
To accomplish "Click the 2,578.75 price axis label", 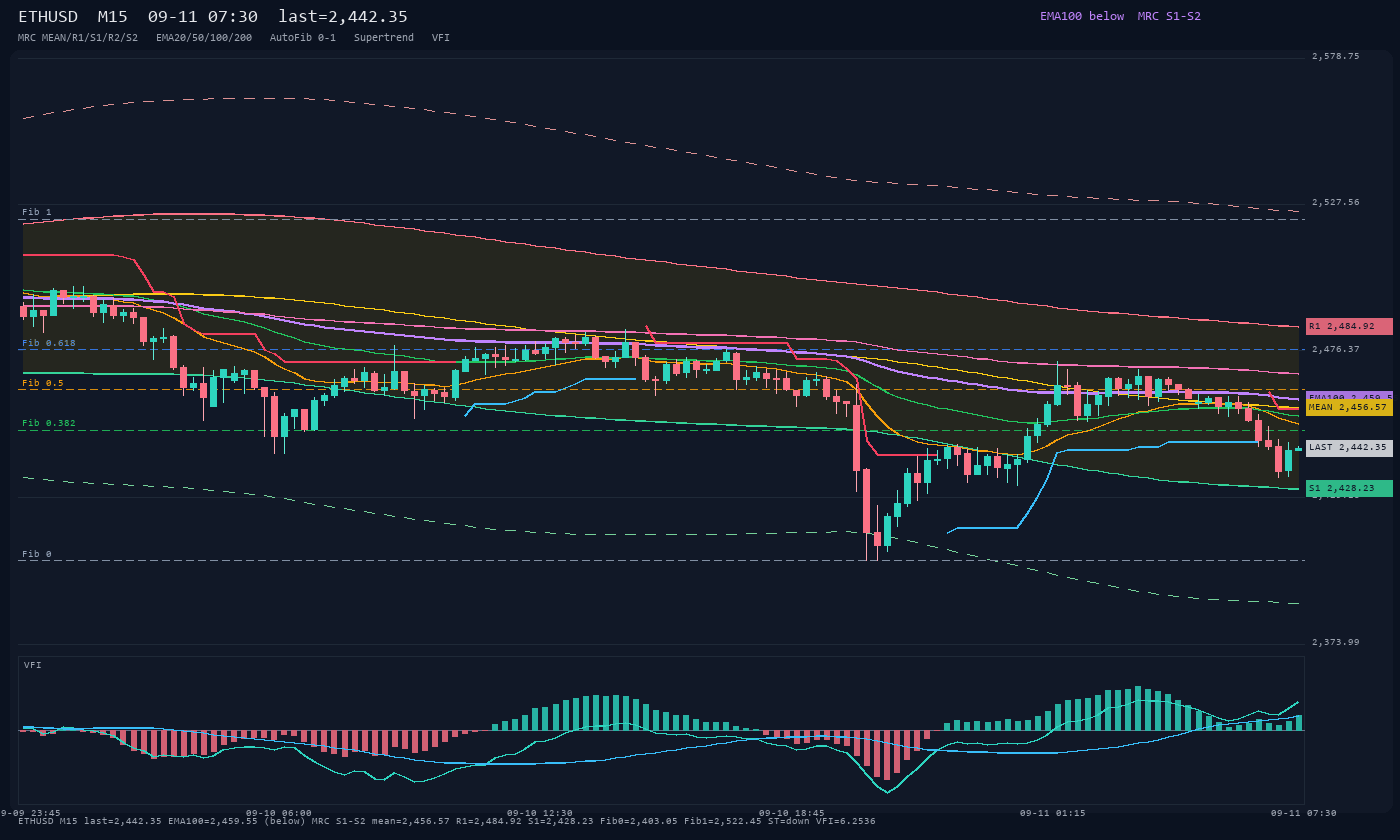I will (1336, 57).
